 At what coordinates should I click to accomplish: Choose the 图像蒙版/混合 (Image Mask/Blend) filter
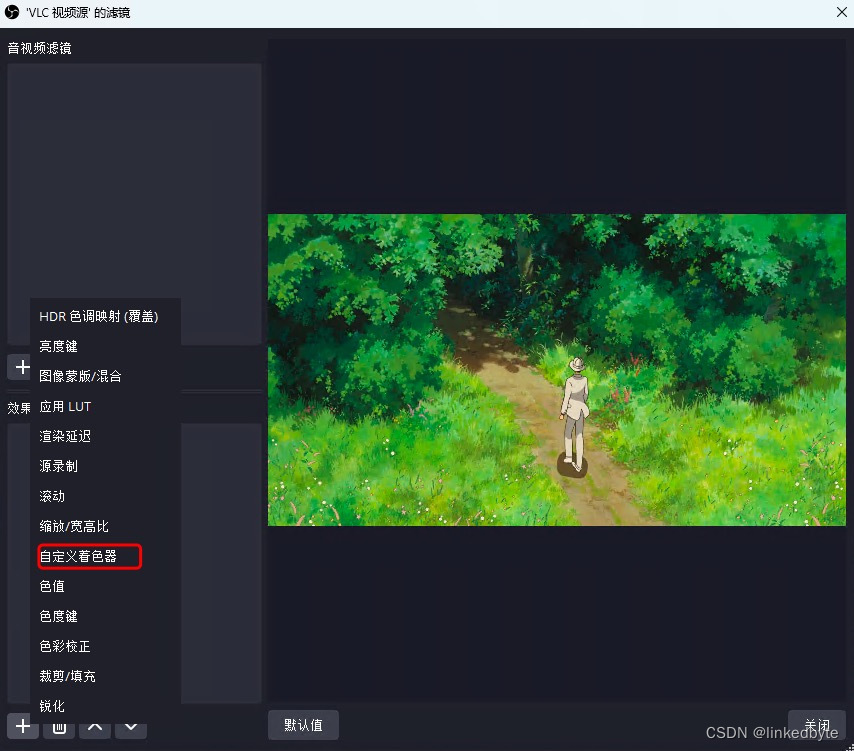coord(77,376)
